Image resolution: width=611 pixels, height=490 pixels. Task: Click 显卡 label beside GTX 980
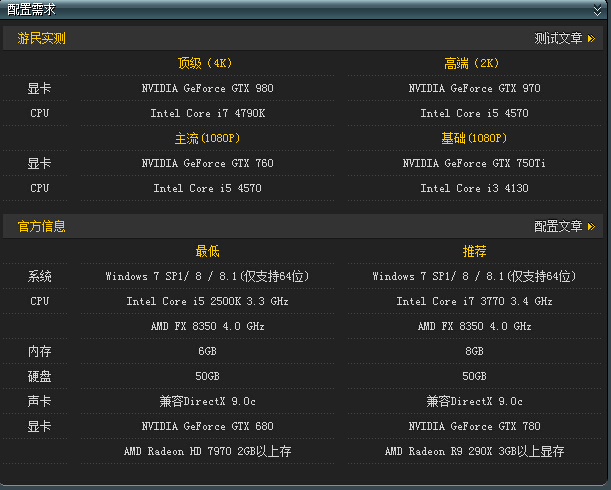click(39, 88)
